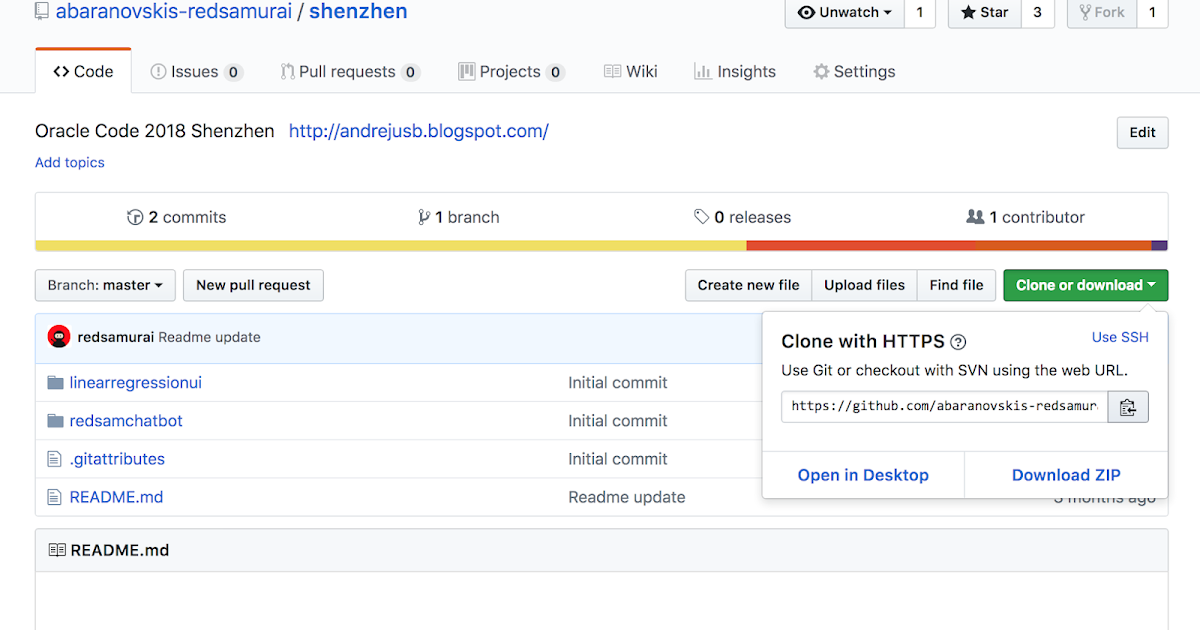Unwatch this repository
The image size is (1200, 630).
tap(841, 13)
